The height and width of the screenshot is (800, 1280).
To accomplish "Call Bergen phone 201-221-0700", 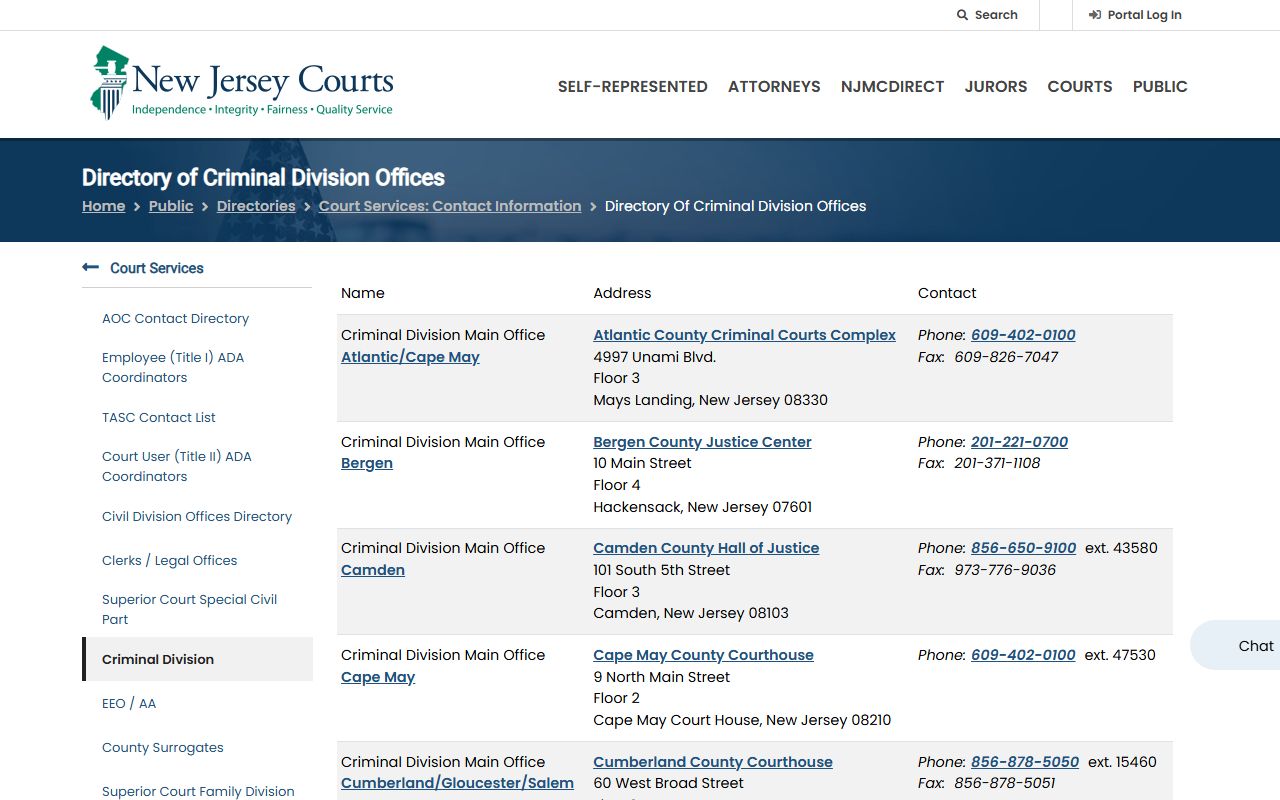I will pos(1019,442).
